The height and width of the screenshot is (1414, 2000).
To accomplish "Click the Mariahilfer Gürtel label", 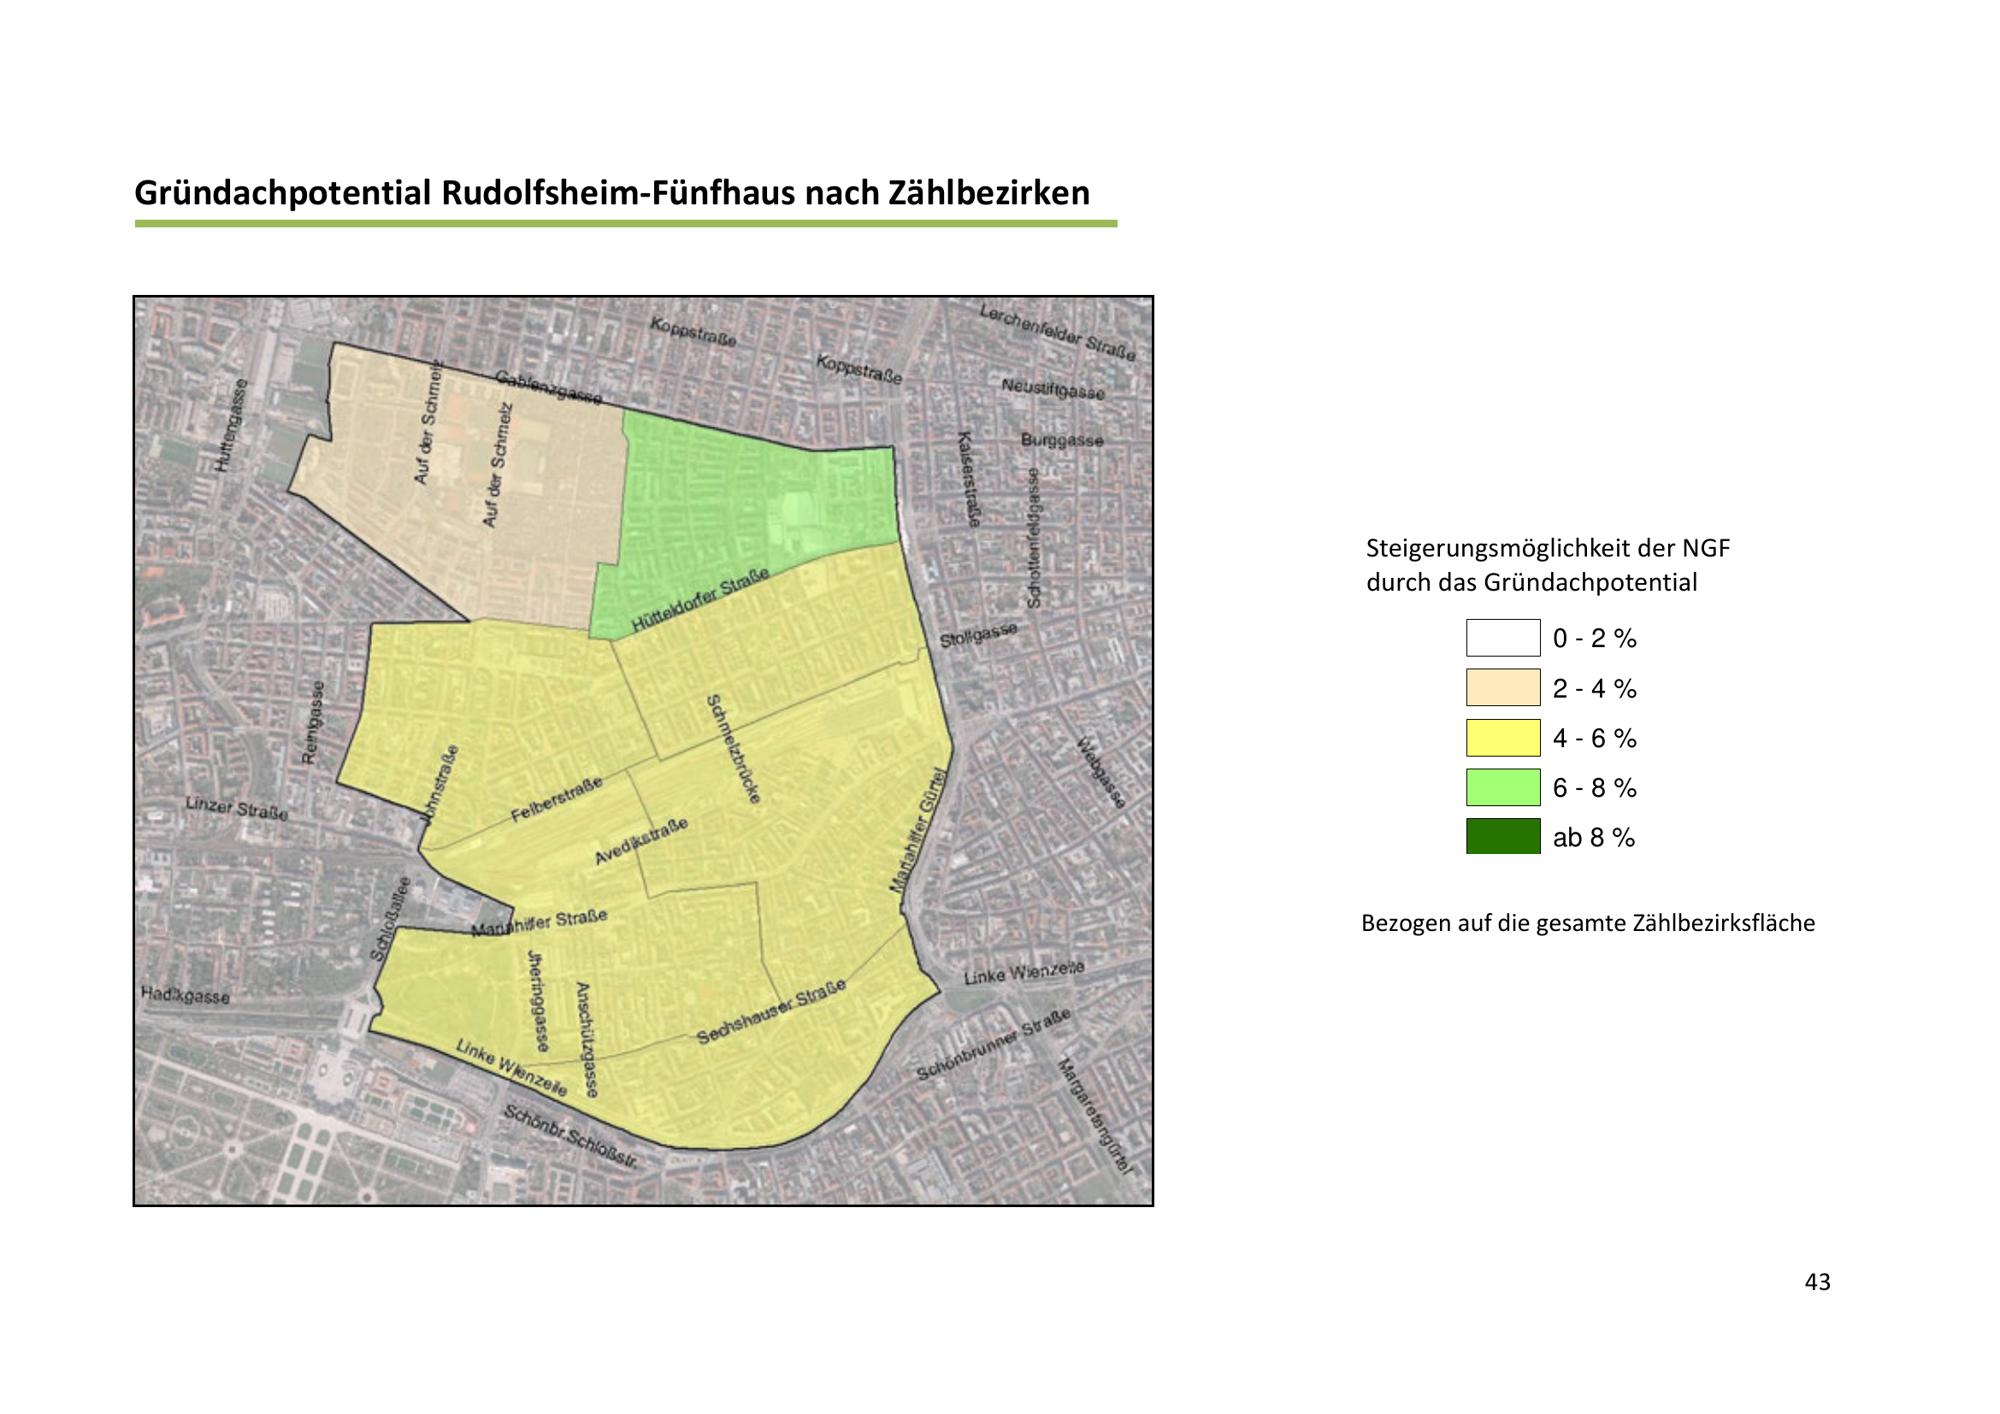I will click(917, 828).
